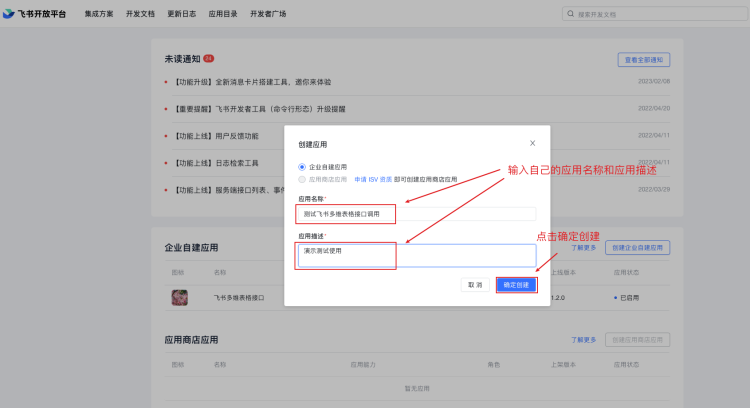
Task: Open the 申请 ISV 资质 link
Action: [x=373, y=179]
